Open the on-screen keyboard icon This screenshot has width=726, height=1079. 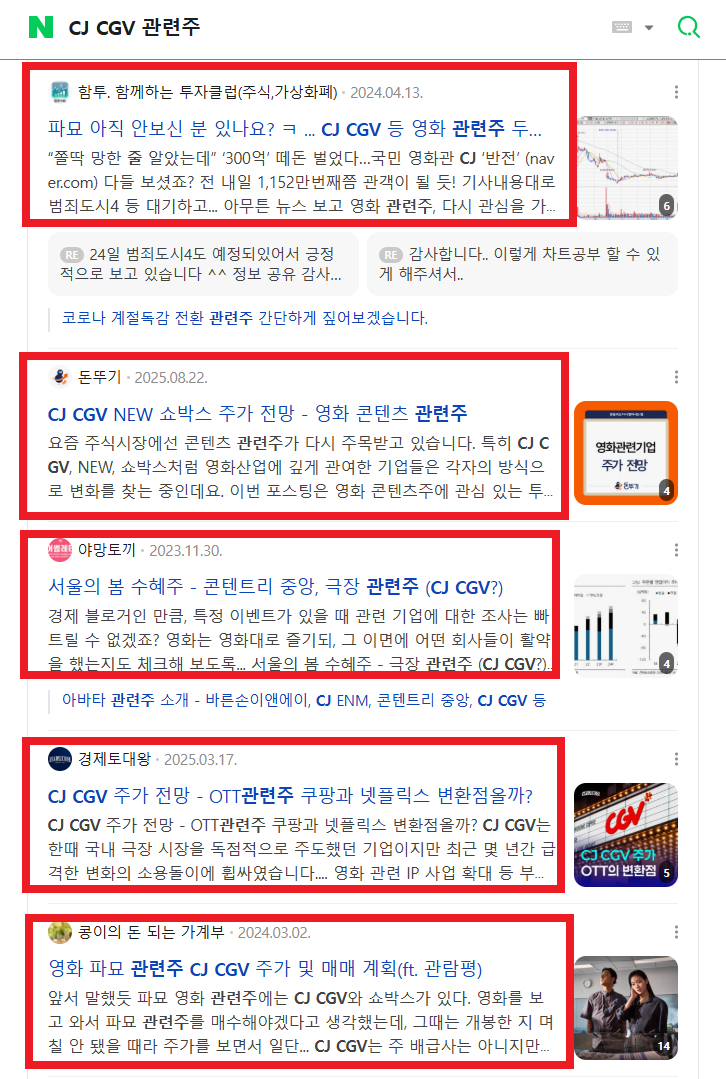click(621, 27)
